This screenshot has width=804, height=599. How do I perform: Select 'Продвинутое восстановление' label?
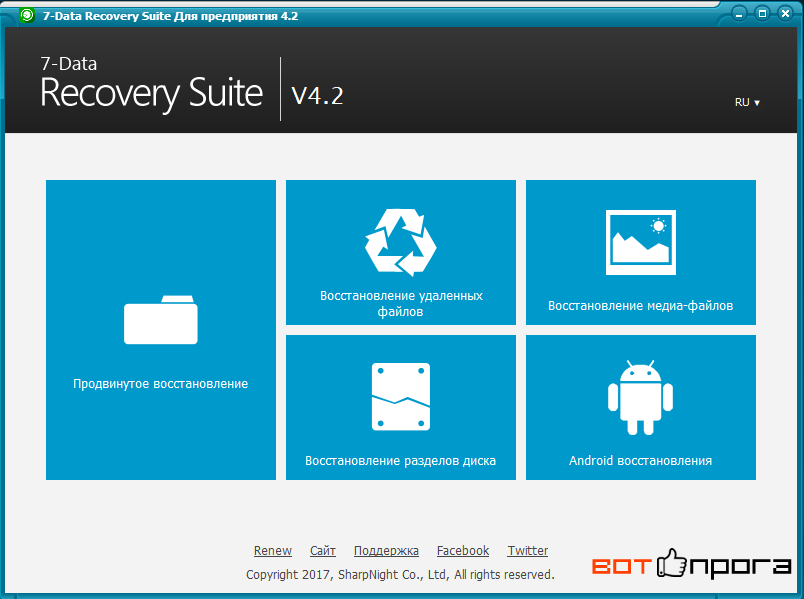pos(160,384)
